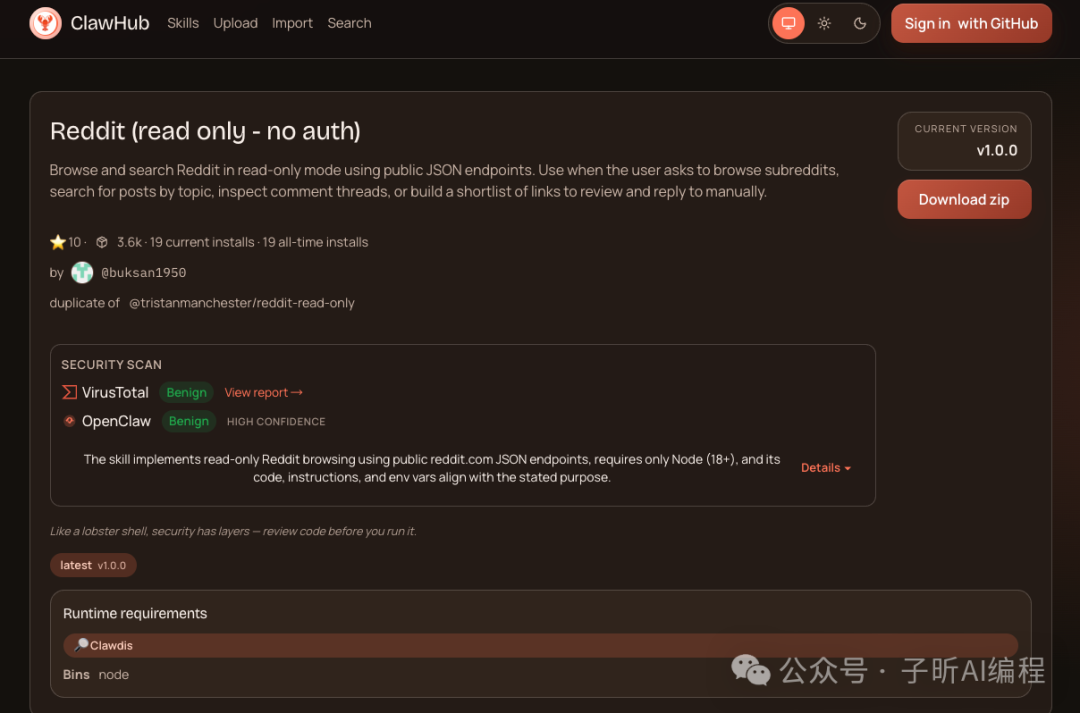Select the latest v1.0.0 version tag
This screenshot has width=1080, height=713.
click(x=93, y=565)
